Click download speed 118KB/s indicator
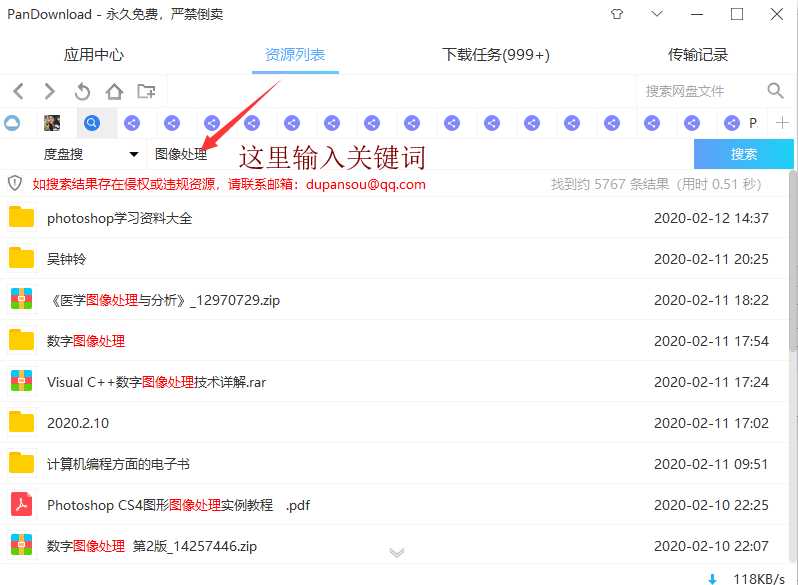The width and height of the screenshot is (798, 585). (x=759, y=579)
